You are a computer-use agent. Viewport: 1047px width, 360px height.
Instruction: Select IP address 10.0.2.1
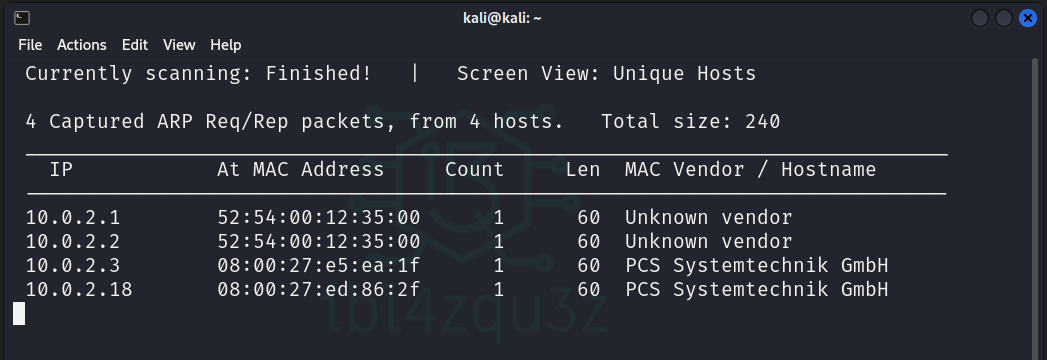[x=73, y=218]
